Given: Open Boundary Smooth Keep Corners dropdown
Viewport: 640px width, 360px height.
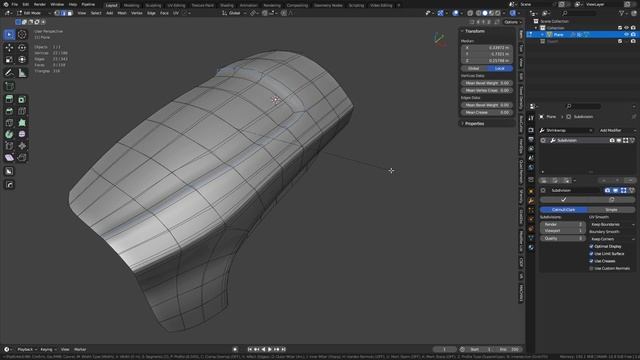Looking at the screenshot, I should [x=612, y=239].
